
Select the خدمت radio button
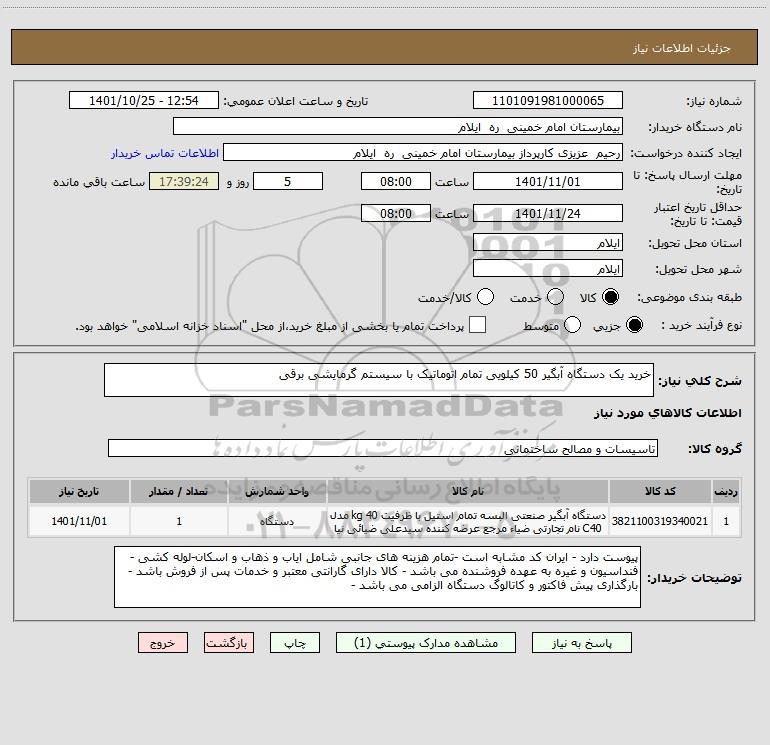click(x=555, y=297)
